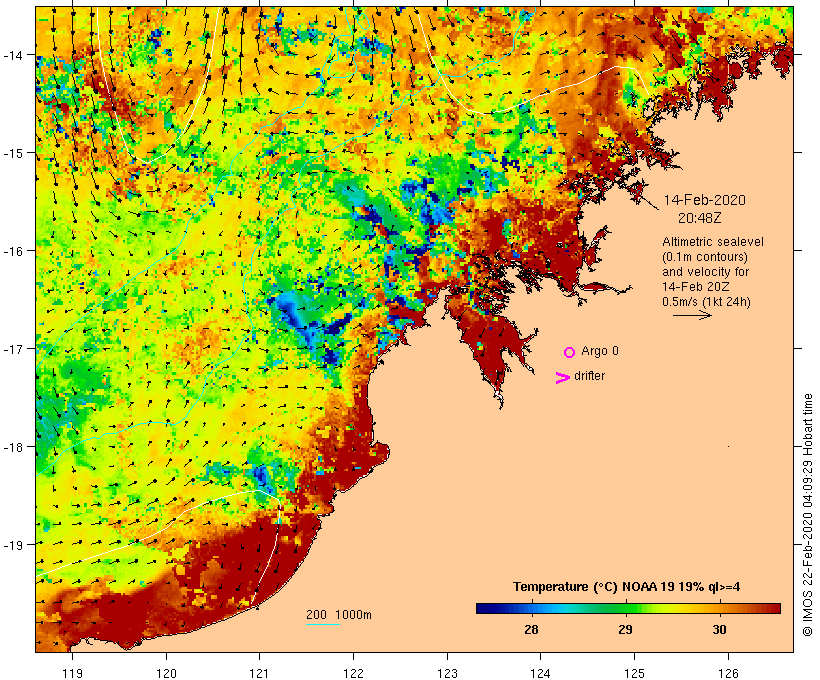Click the '126' longitude axis label
Viewport: 820px width, 680px height.
[728, 673]
